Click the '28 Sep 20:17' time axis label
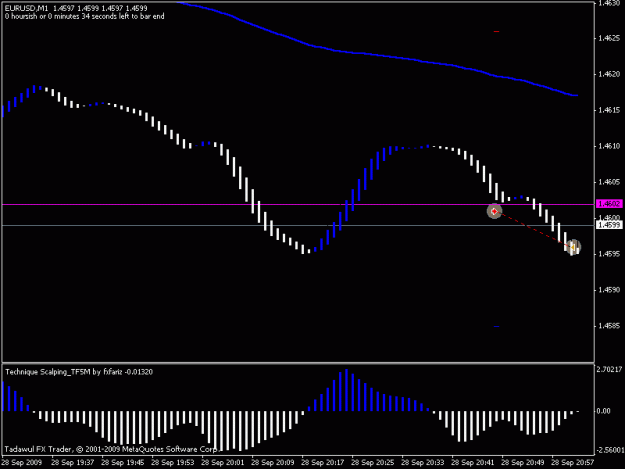The width and height of the screenshot is (625, 469). [x=322, y=463]
